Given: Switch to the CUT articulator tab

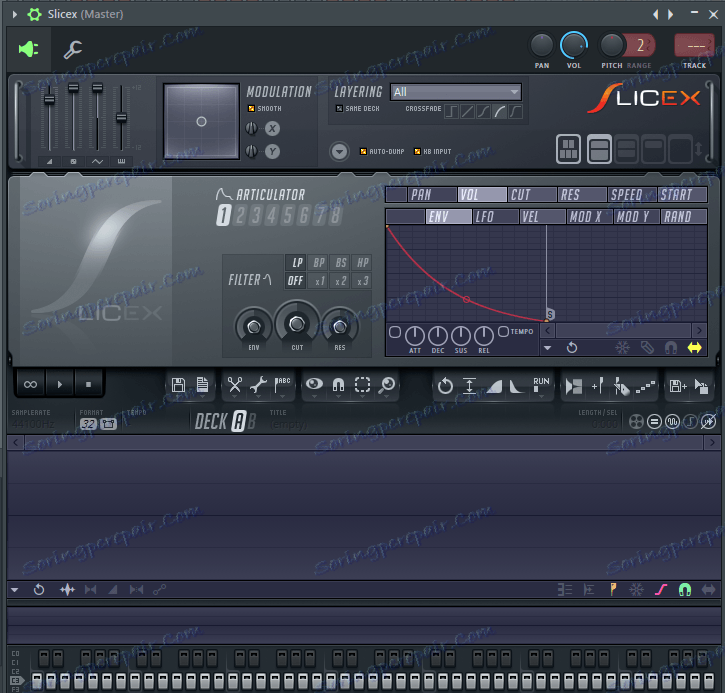Looking at the screenshot, I should (x=521, y=195).
